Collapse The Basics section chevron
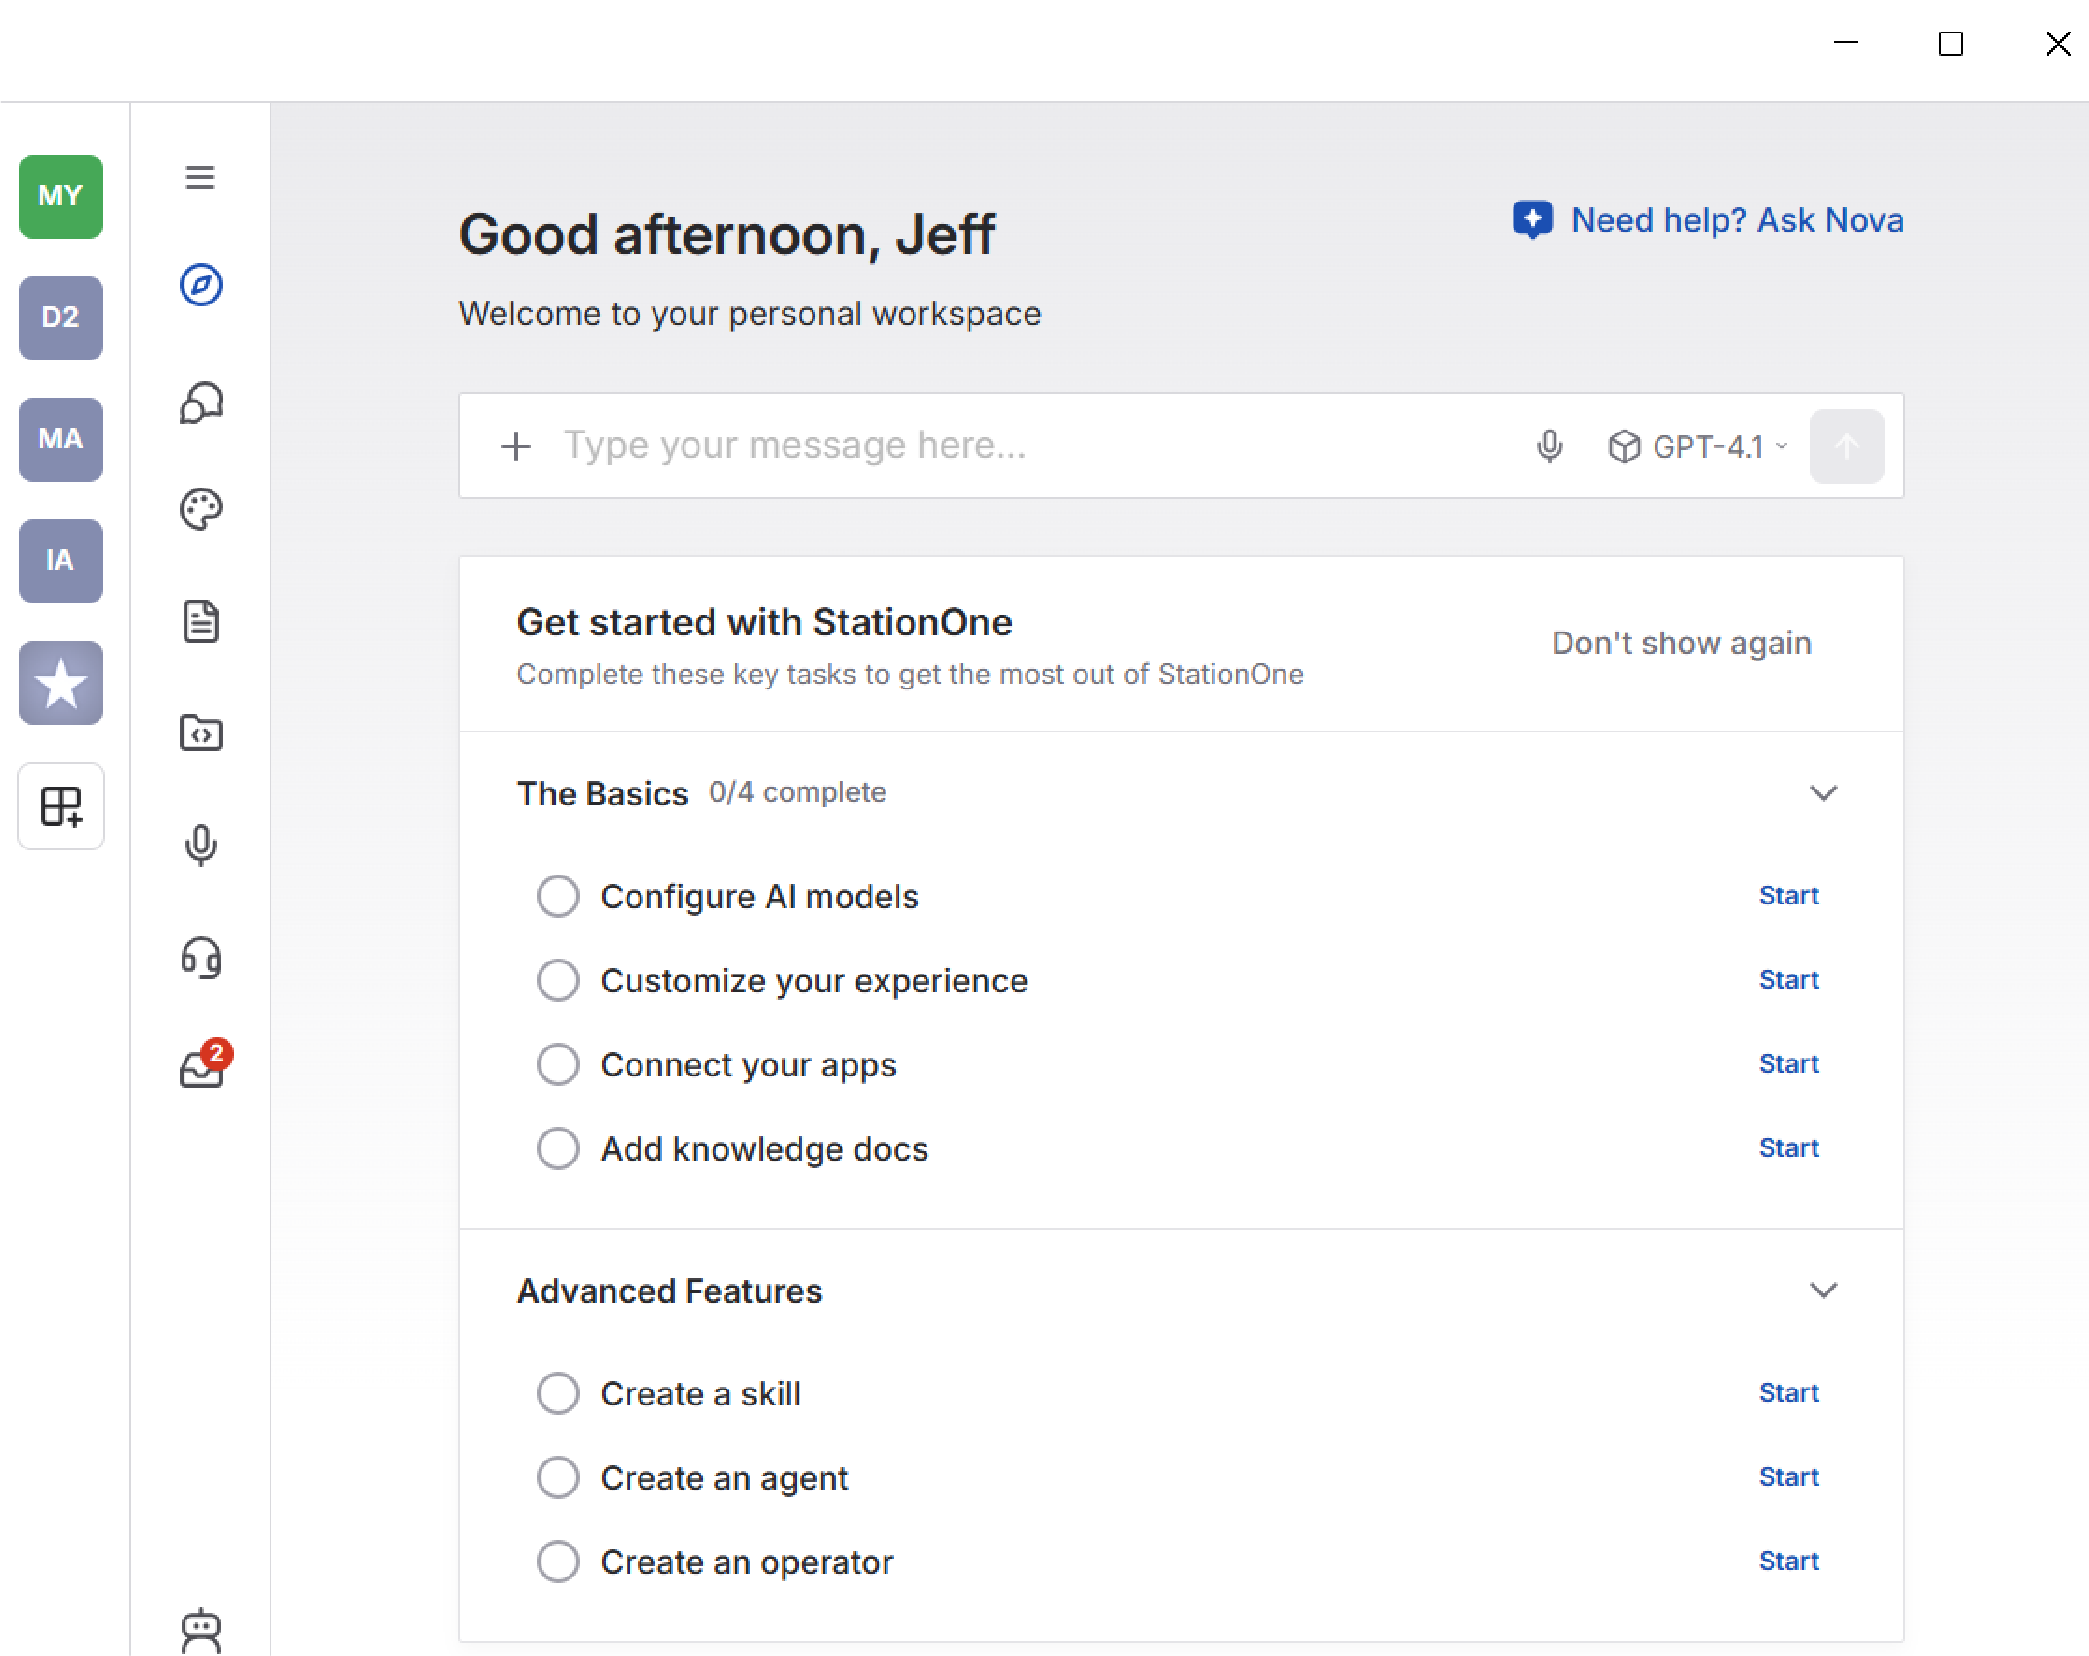The width and height of the screenshot is (2089, 1656). [x=1823, y=793]
